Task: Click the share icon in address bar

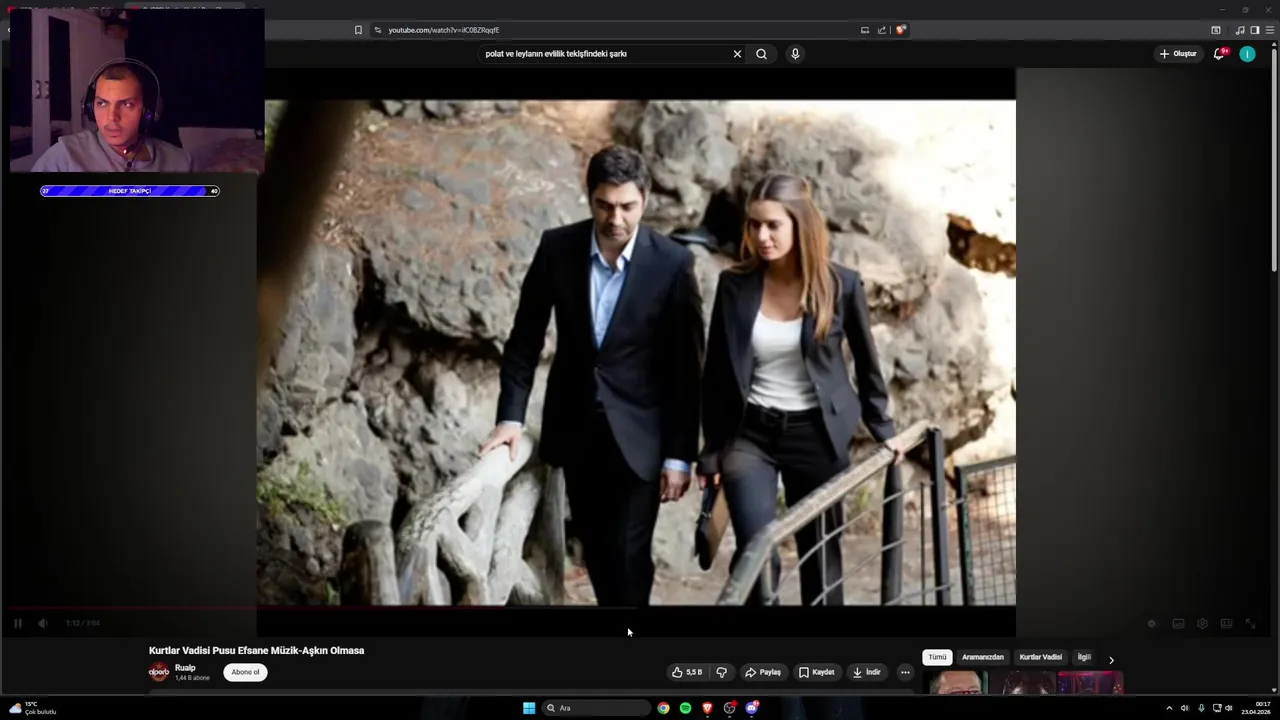Action: [x=882, y=30]
